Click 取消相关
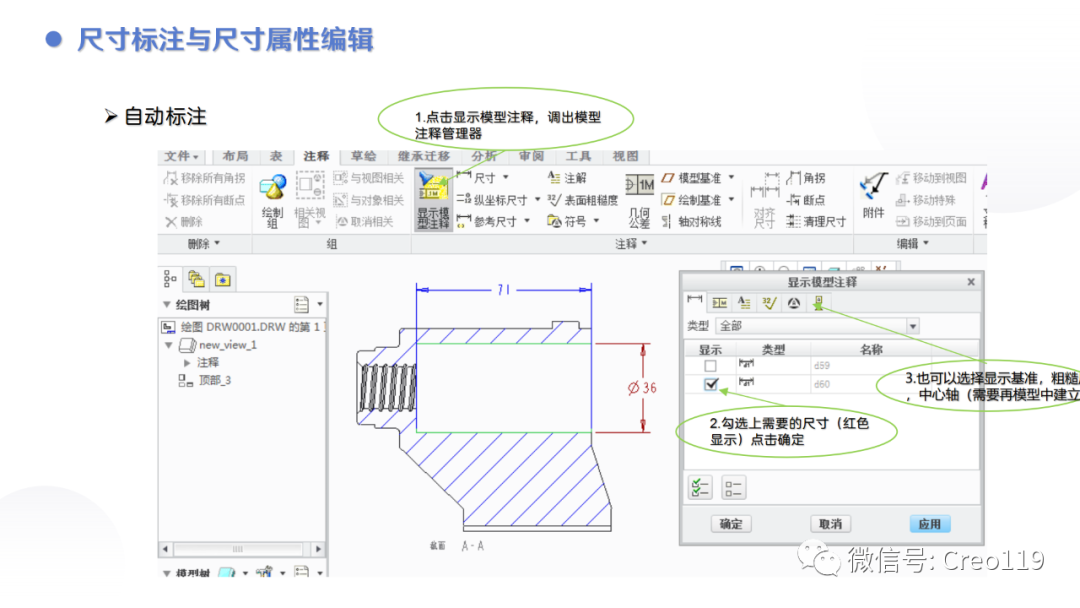Screen dimensions: 1080x608 tap(364, 222)
